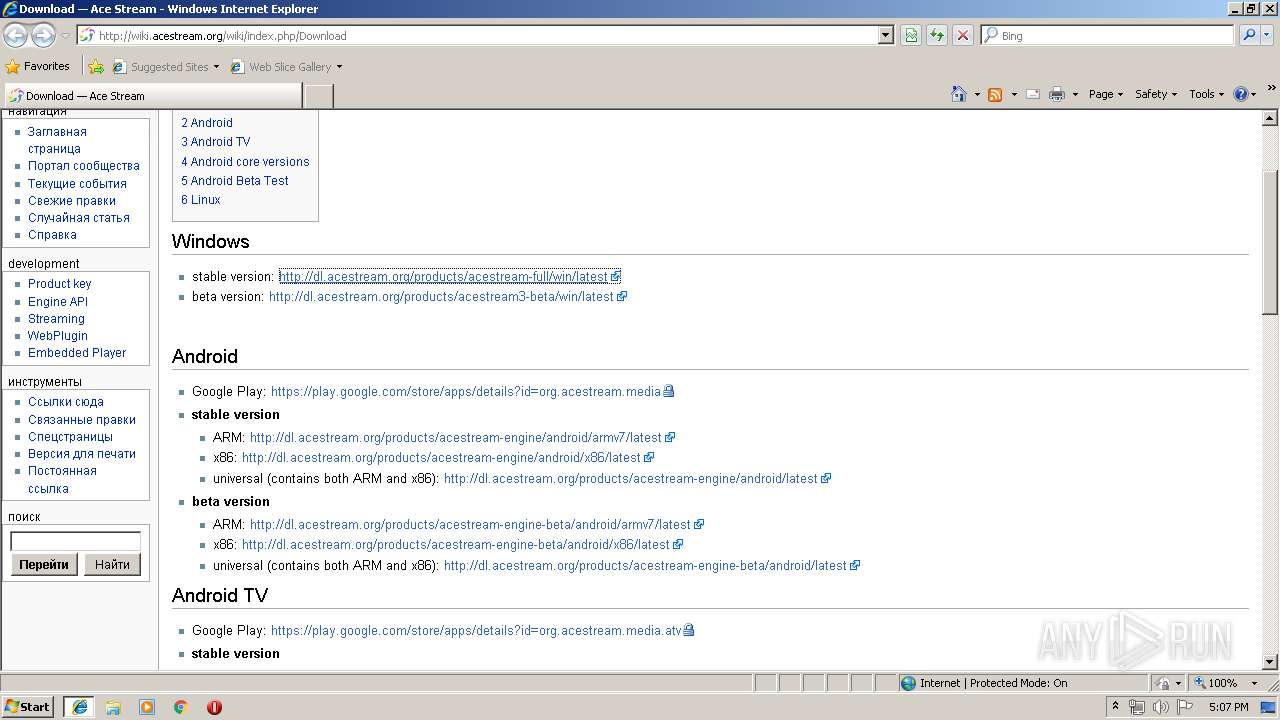Focus the wiki поиск search field

[75, 541]
